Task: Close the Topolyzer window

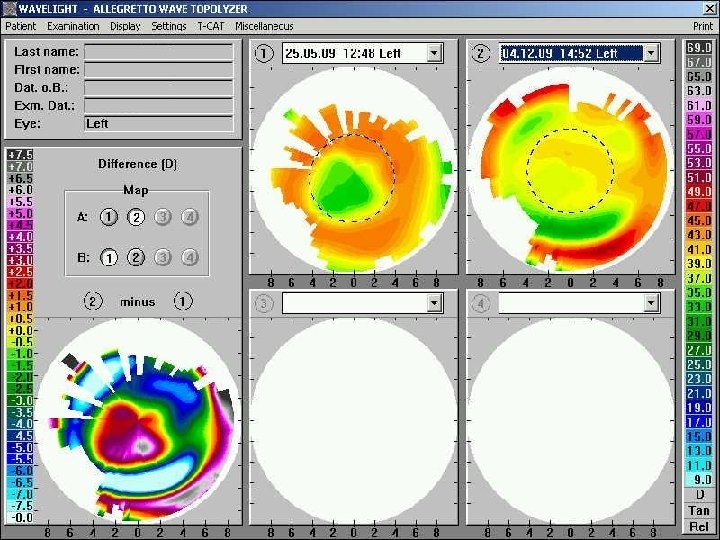Action: 710,8
